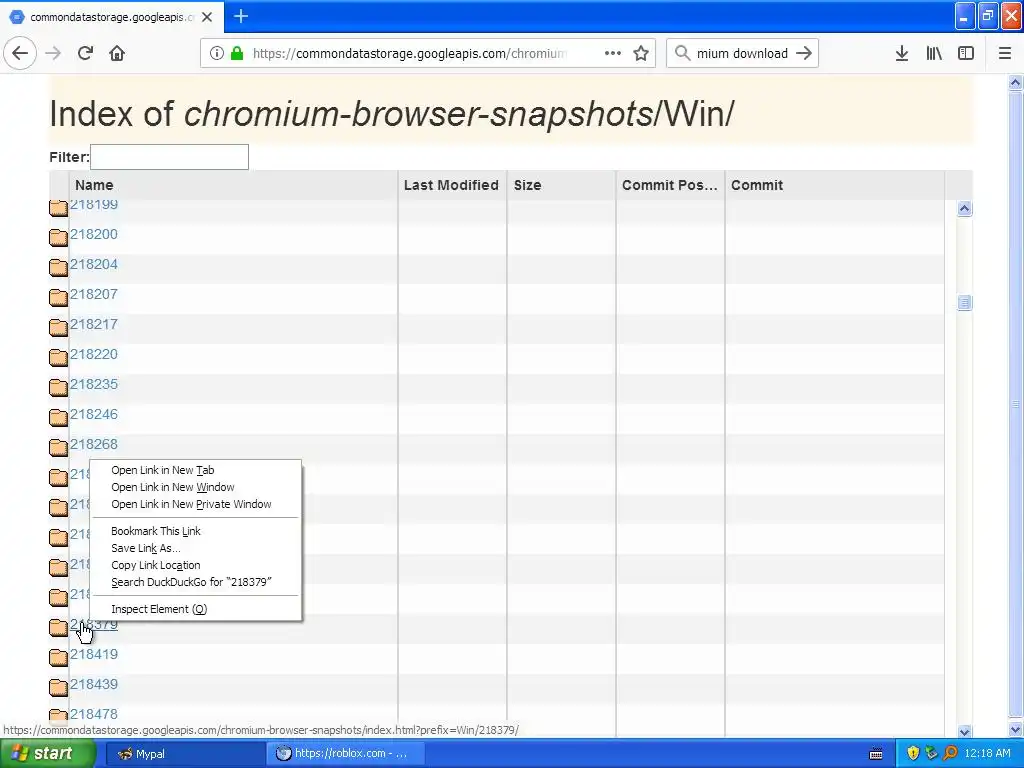
Task: Switch to the Mypal taskbar window
Action: [184, 754]
